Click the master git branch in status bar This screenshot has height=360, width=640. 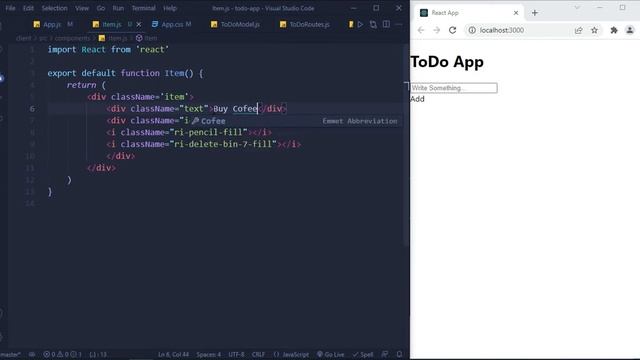pyautogui.click(x=10, y=354)
